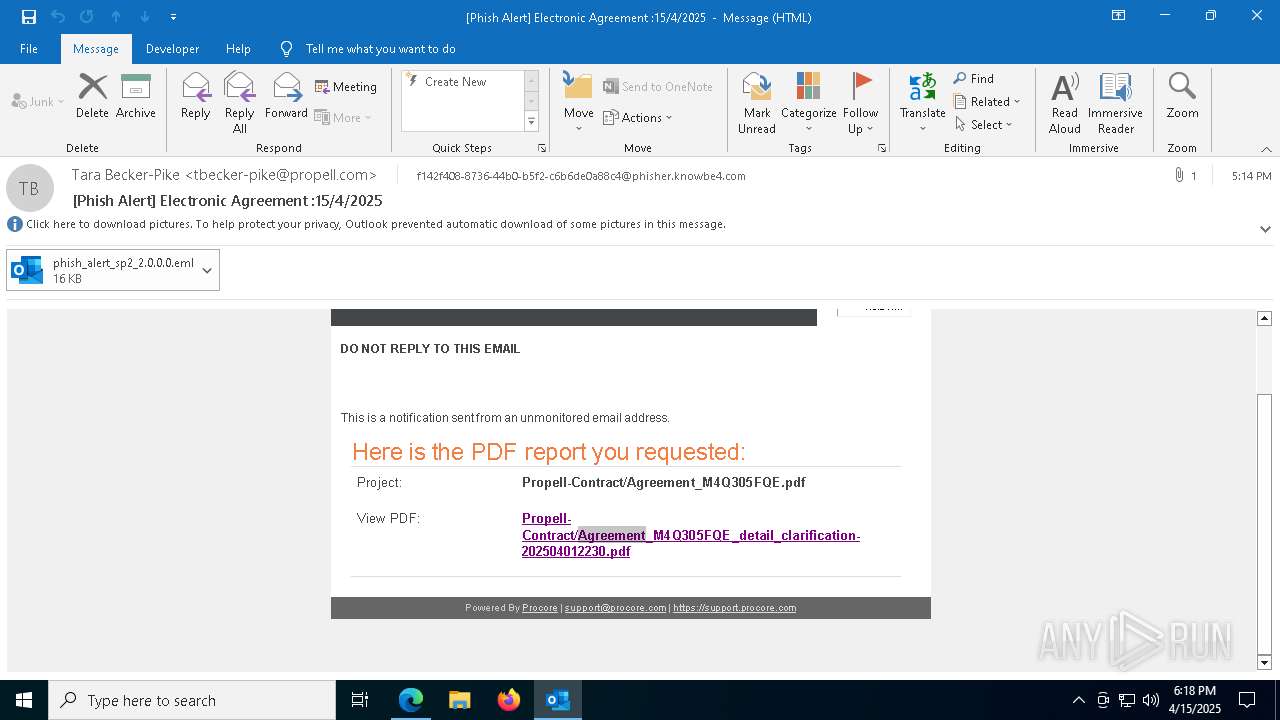This screenshot has width=1280, height=720.
Task: Start Read Aloud
Action: coord(1065,103)
